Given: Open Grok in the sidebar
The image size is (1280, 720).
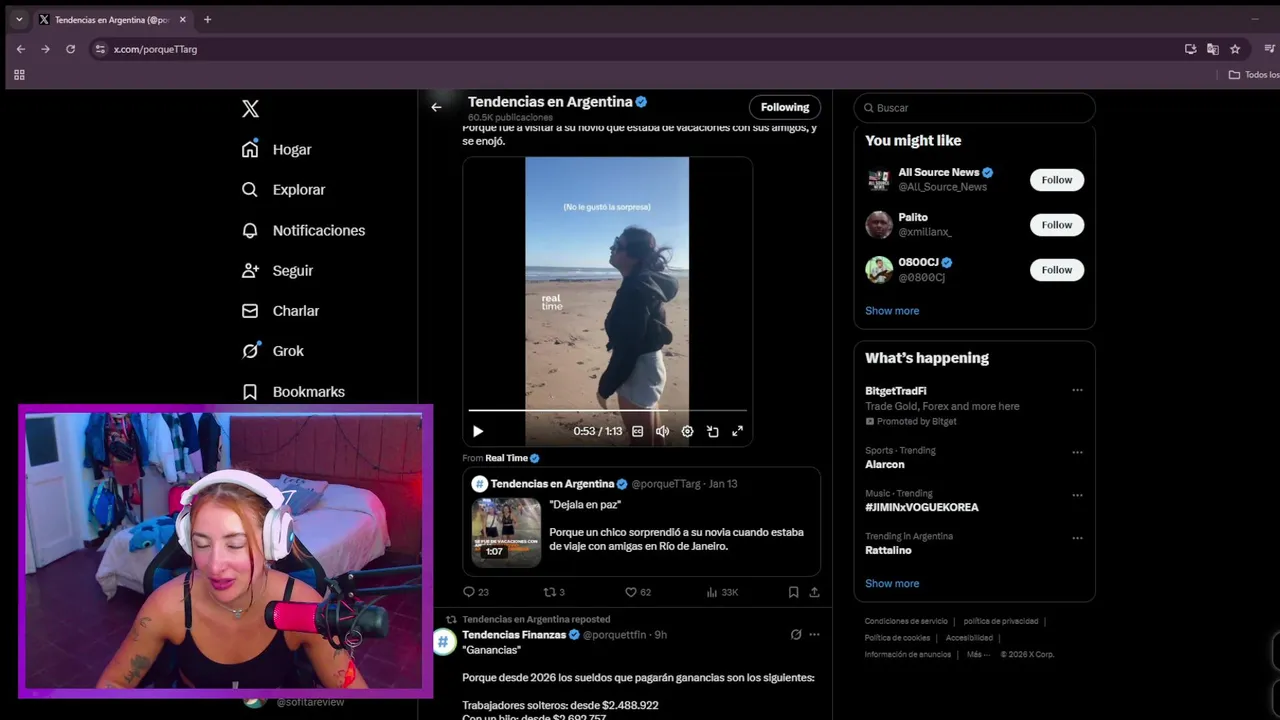Looking at the screenshot, I should click(x=273, y=351).
